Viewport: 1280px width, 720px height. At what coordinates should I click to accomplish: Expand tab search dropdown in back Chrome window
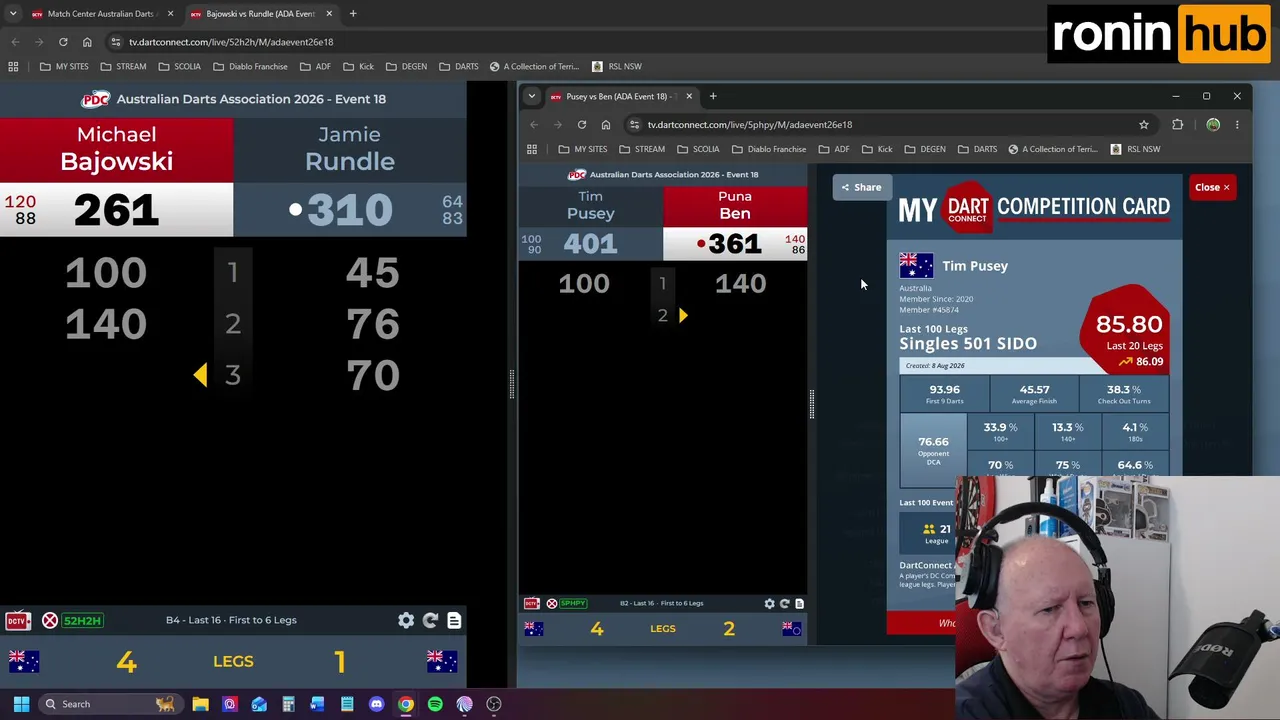[13, 14]
